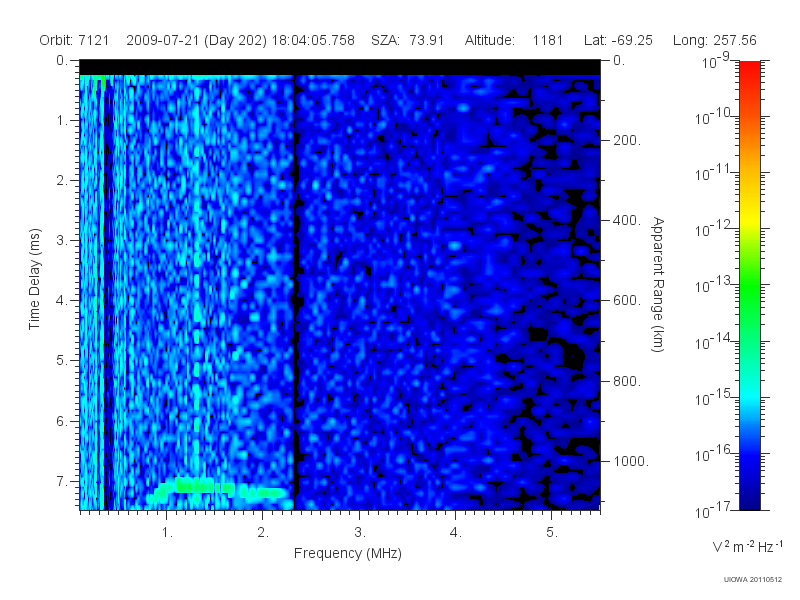Click the dark blue bottom of color bar
Image resolution: width=800 pixels, height=600 pixels.
point(749,497)
